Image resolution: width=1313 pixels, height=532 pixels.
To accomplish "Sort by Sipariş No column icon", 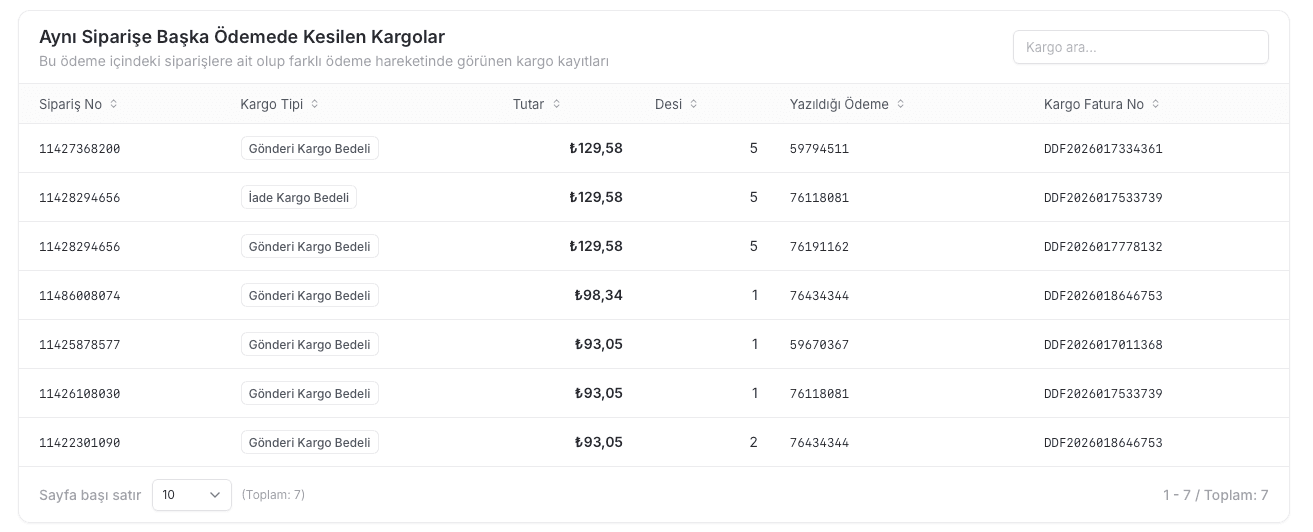I will point(113,104).
